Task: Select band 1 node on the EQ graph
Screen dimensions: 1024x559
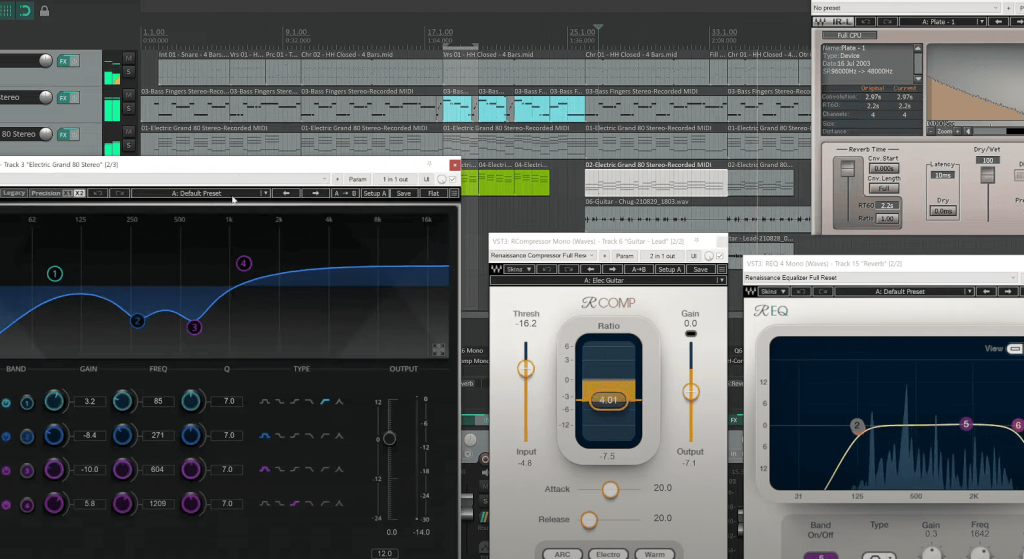Action: (x=55, y=274)
